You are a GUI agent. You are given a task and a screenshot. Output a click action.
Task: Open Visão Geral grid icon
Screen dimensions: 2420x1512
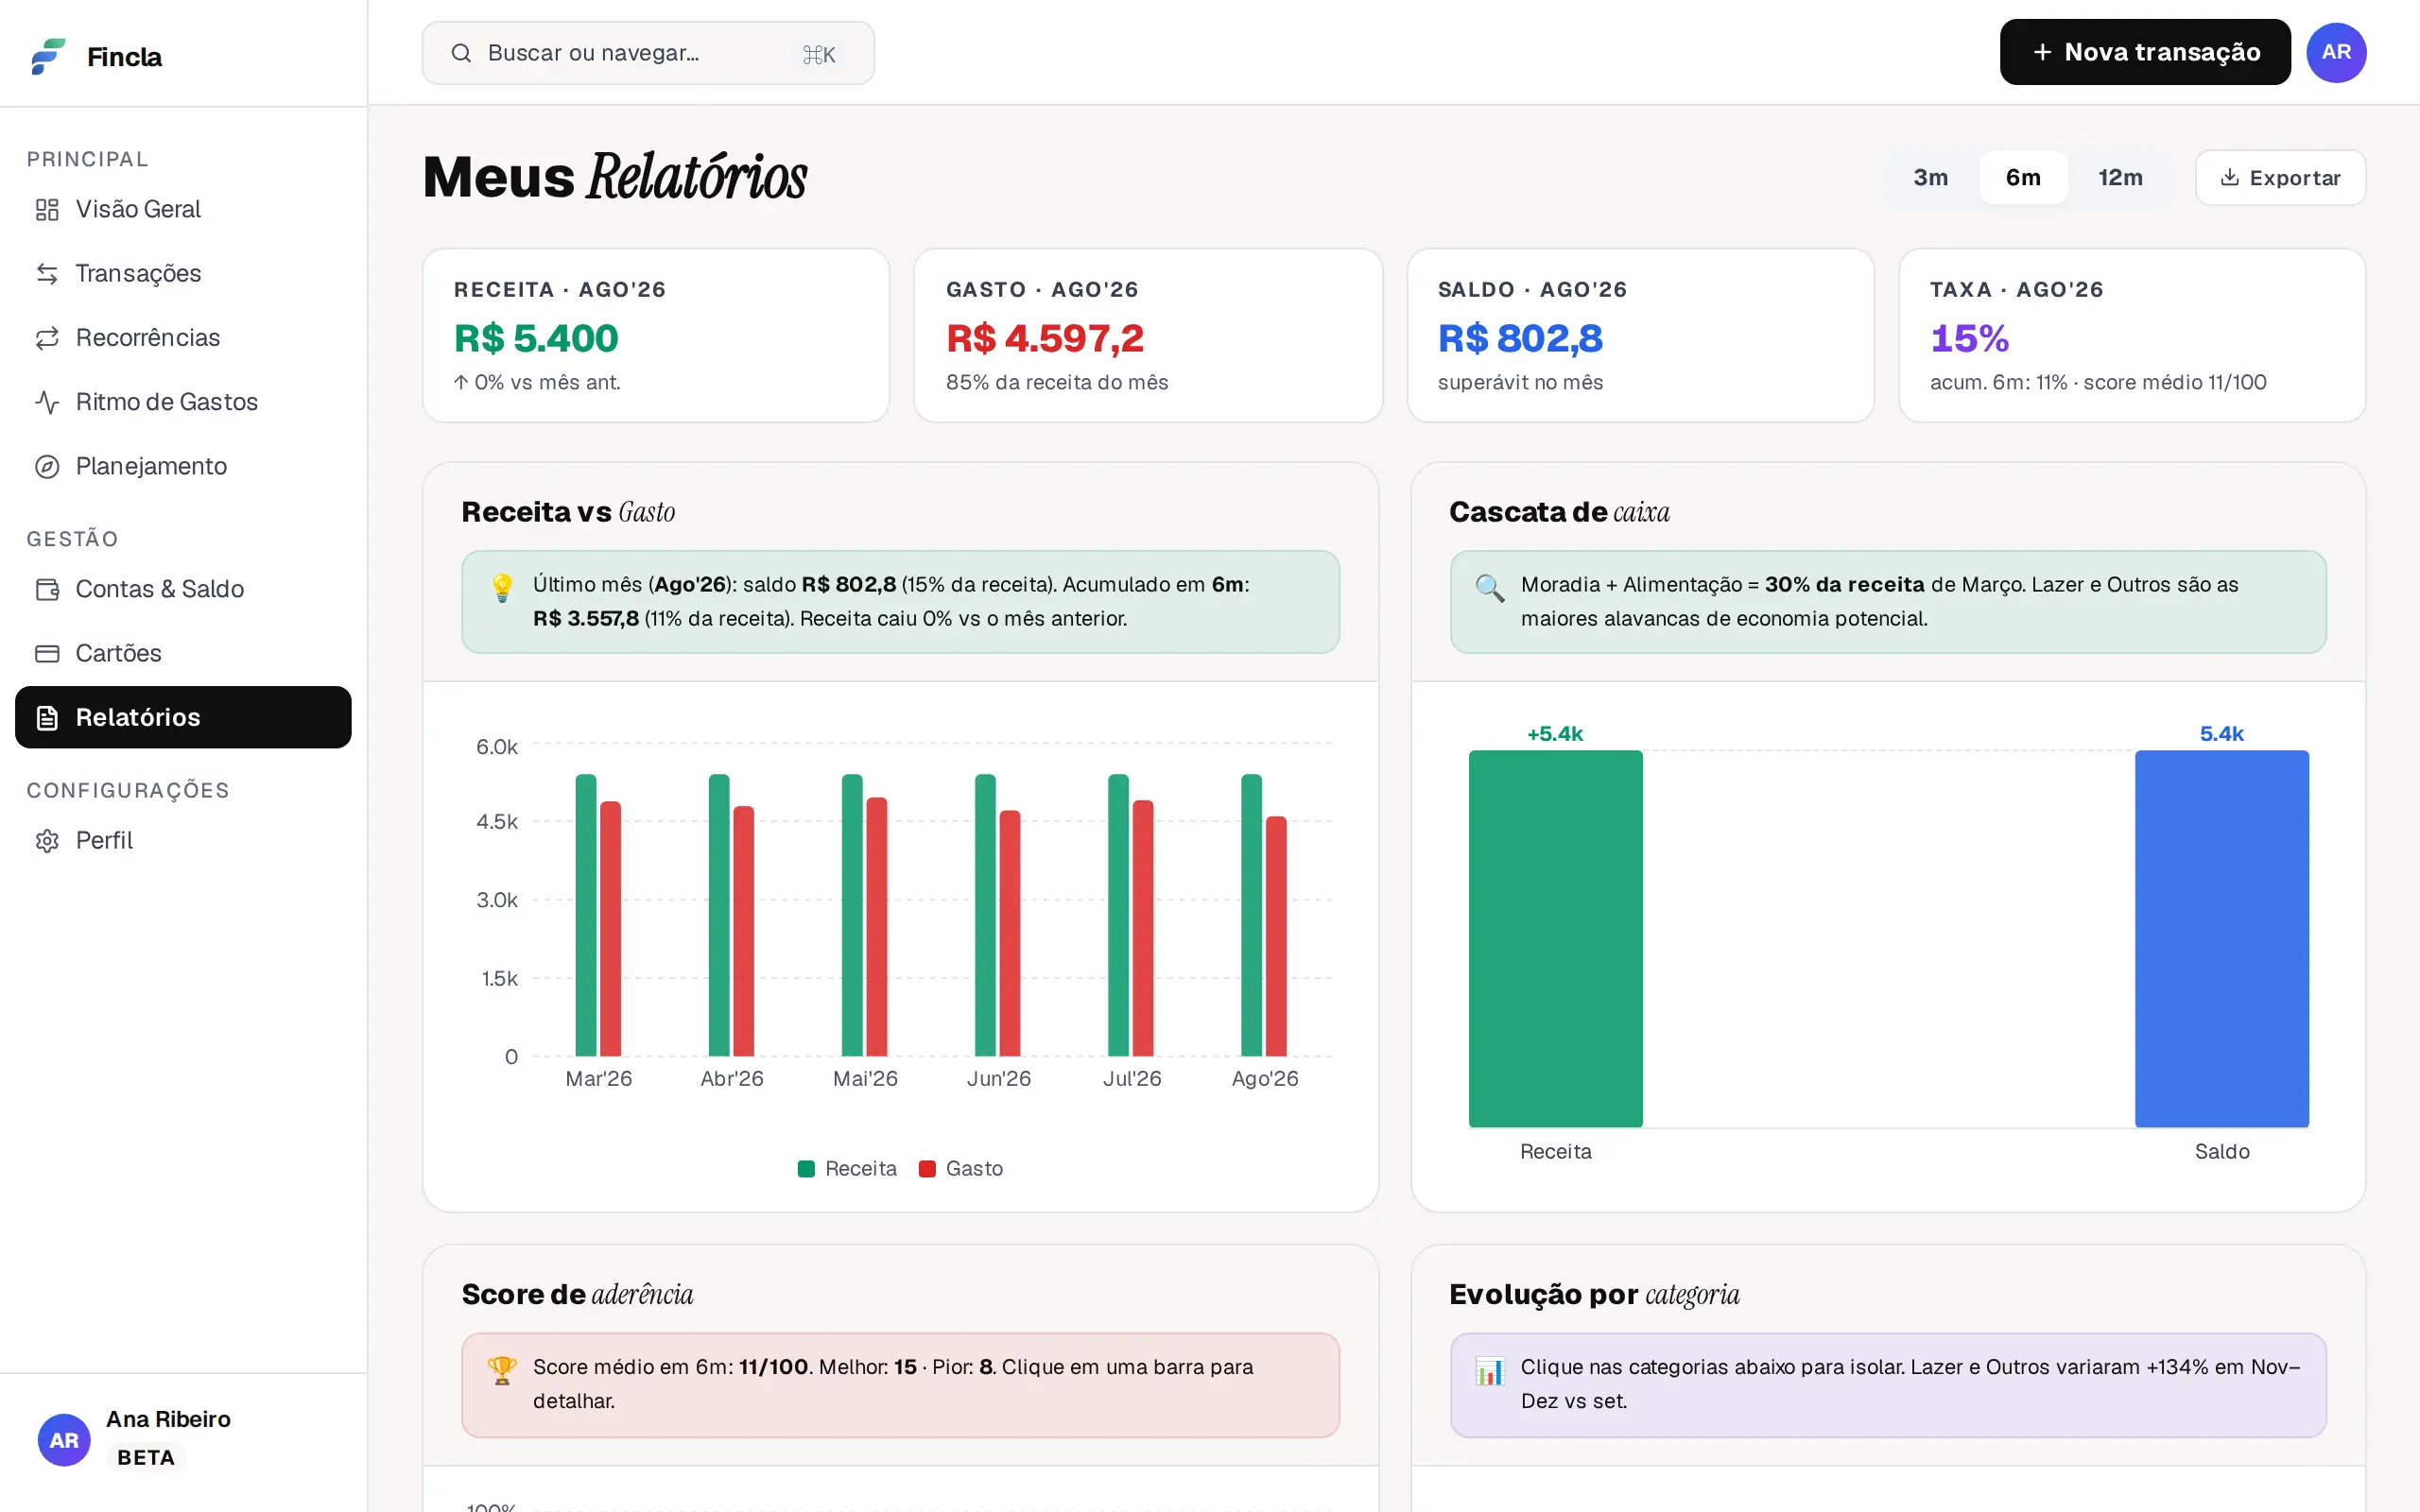click(47, 209)
